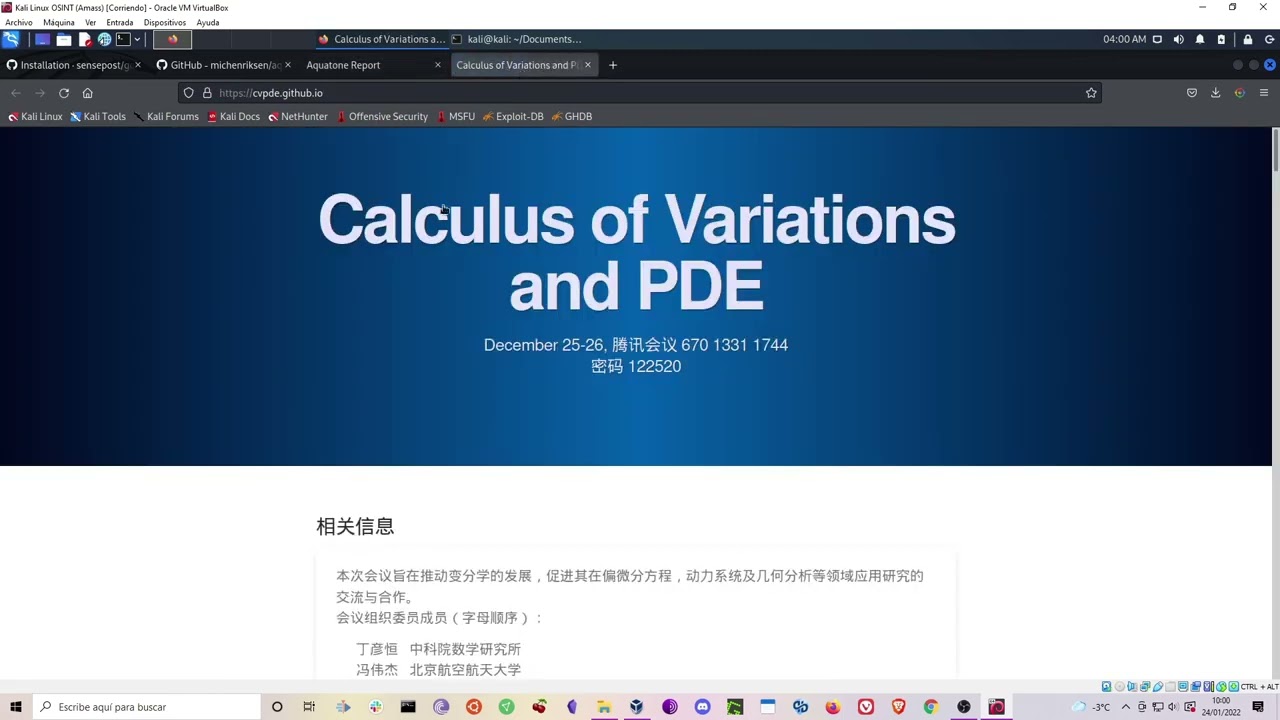1280x720 pixels.
Task: Open the Kali Linux bookmark
Action: [x=35, y=117]
